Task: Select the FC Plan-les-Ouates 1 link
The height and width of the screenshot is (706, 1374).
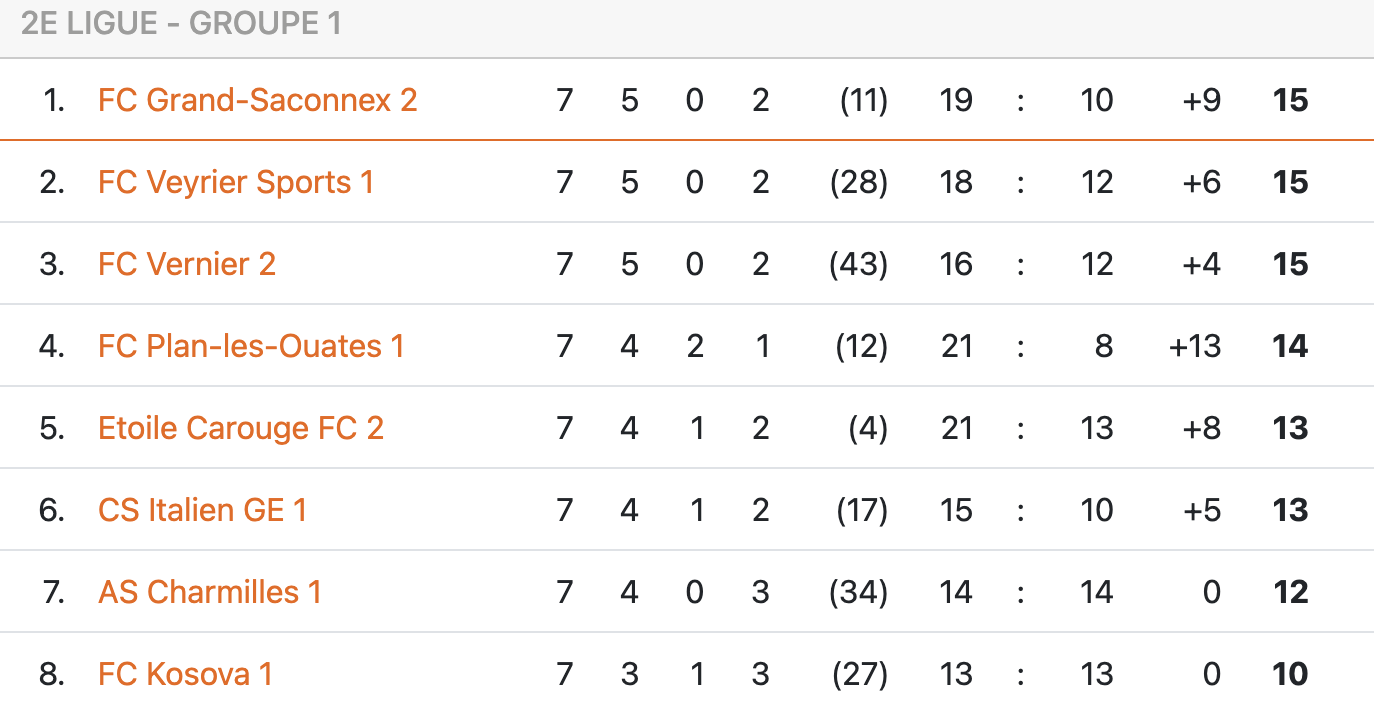Action: [x=251, y=346]
